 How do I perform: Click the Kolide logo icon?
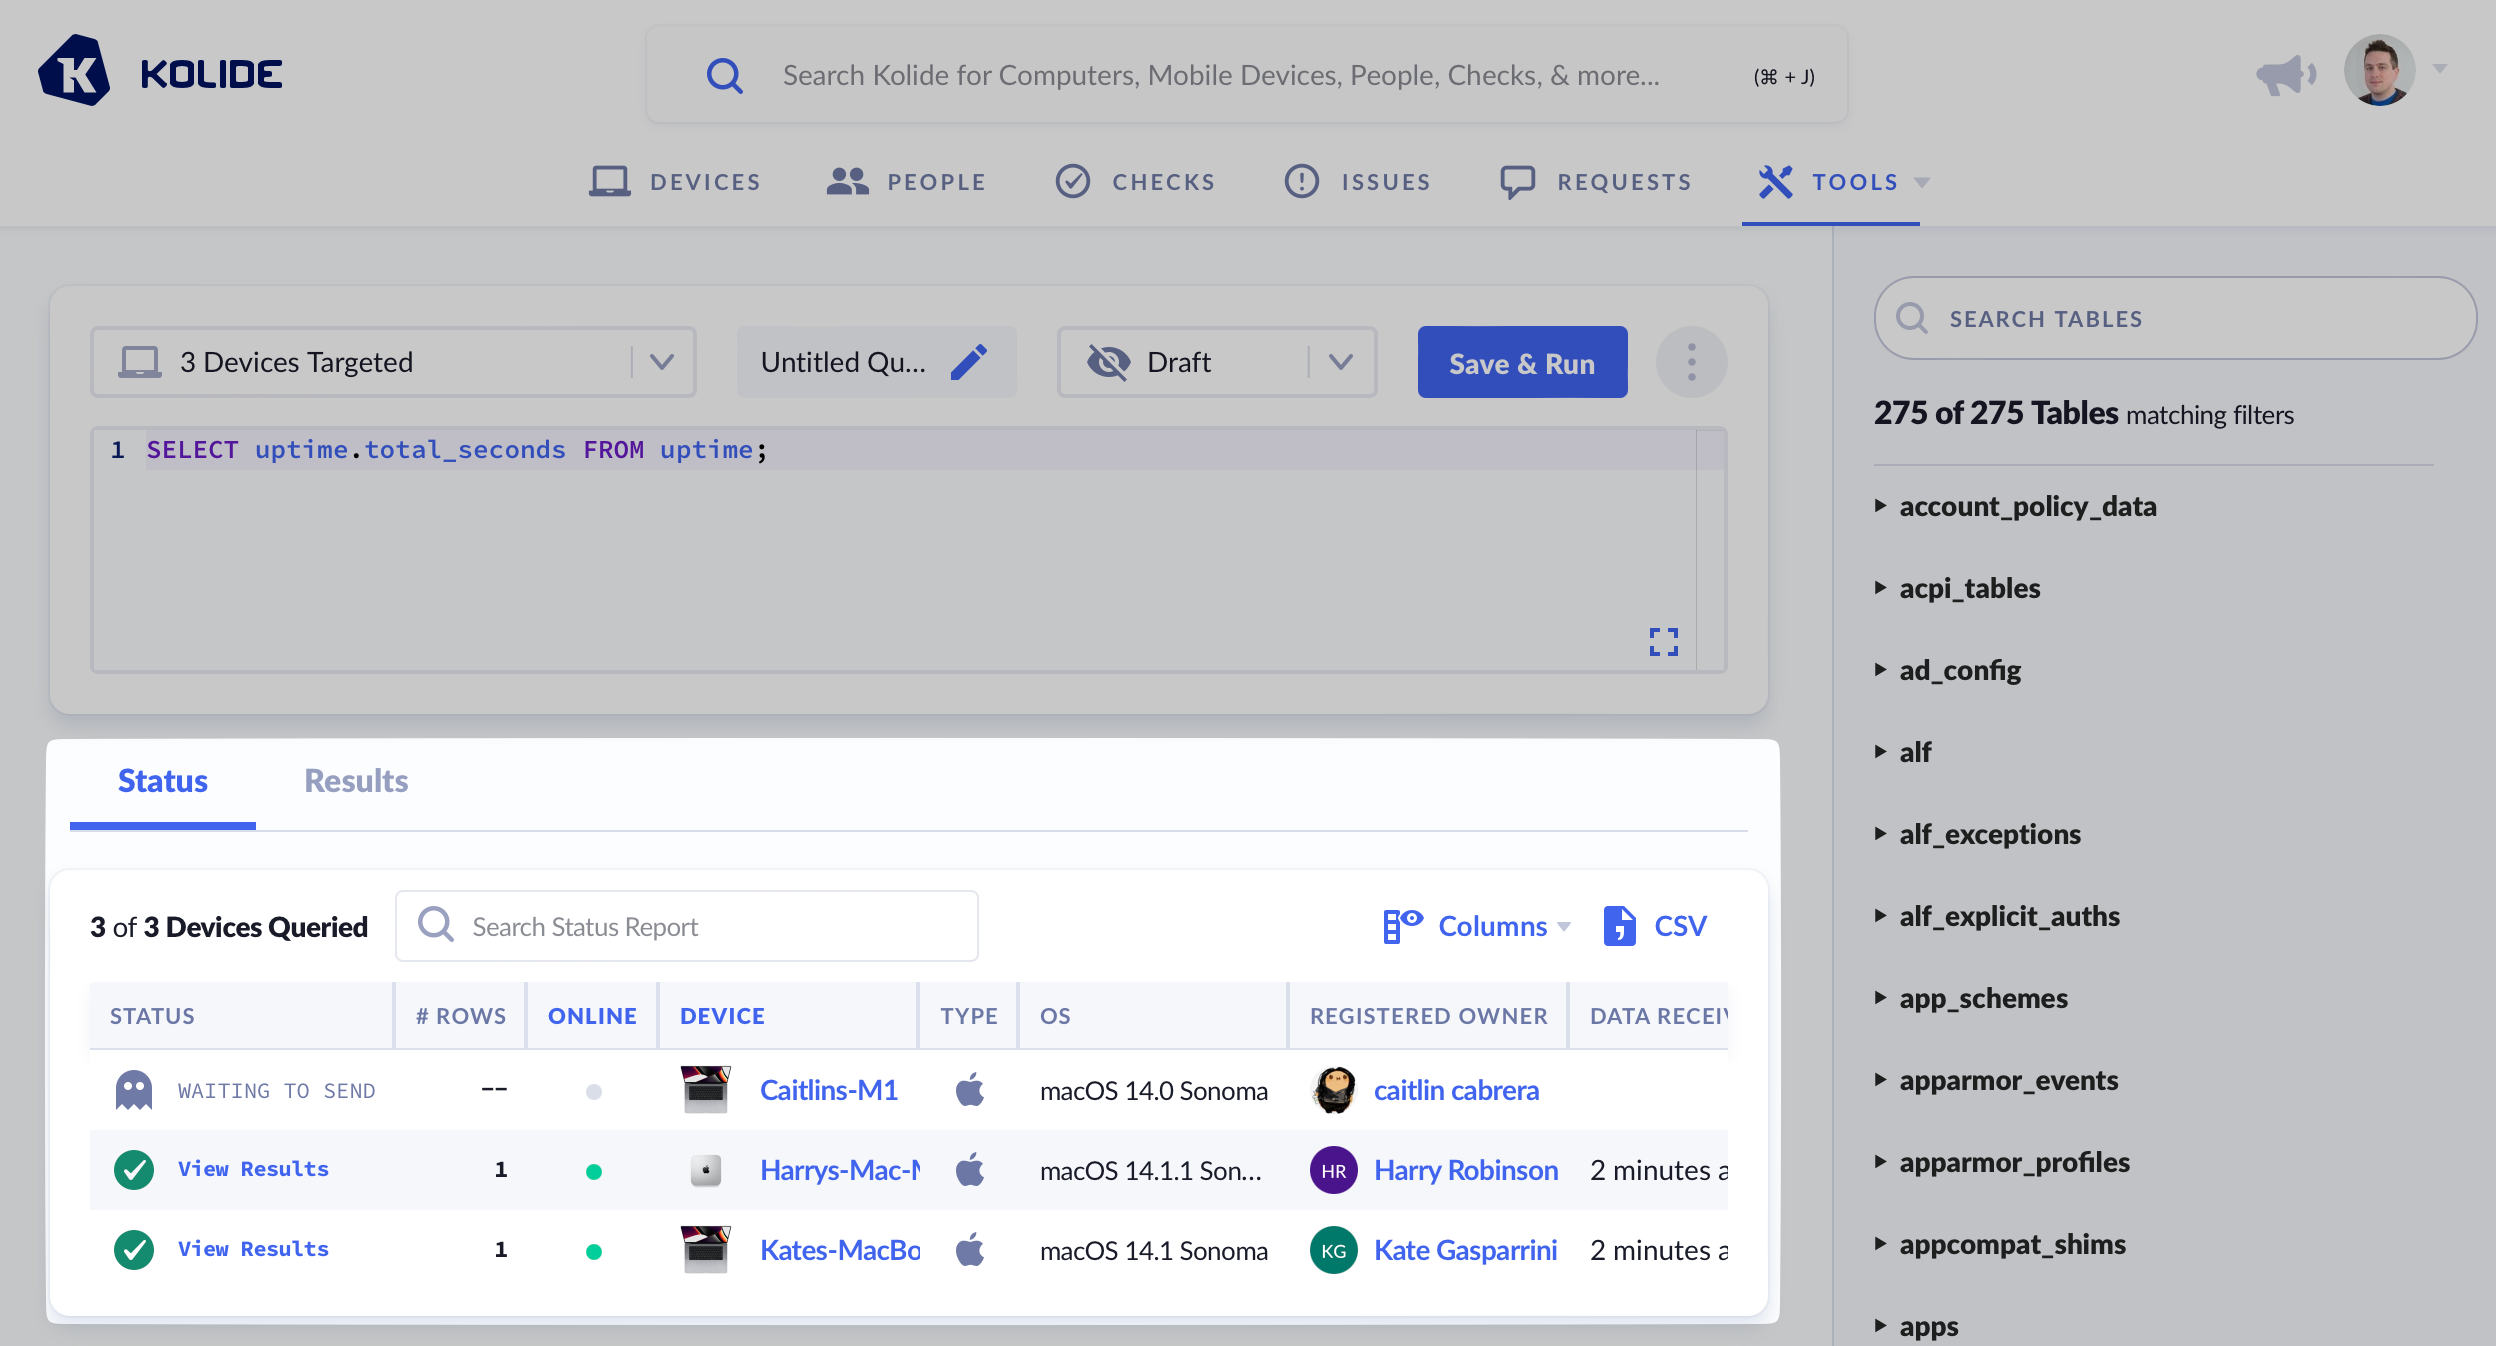[74, 72]
